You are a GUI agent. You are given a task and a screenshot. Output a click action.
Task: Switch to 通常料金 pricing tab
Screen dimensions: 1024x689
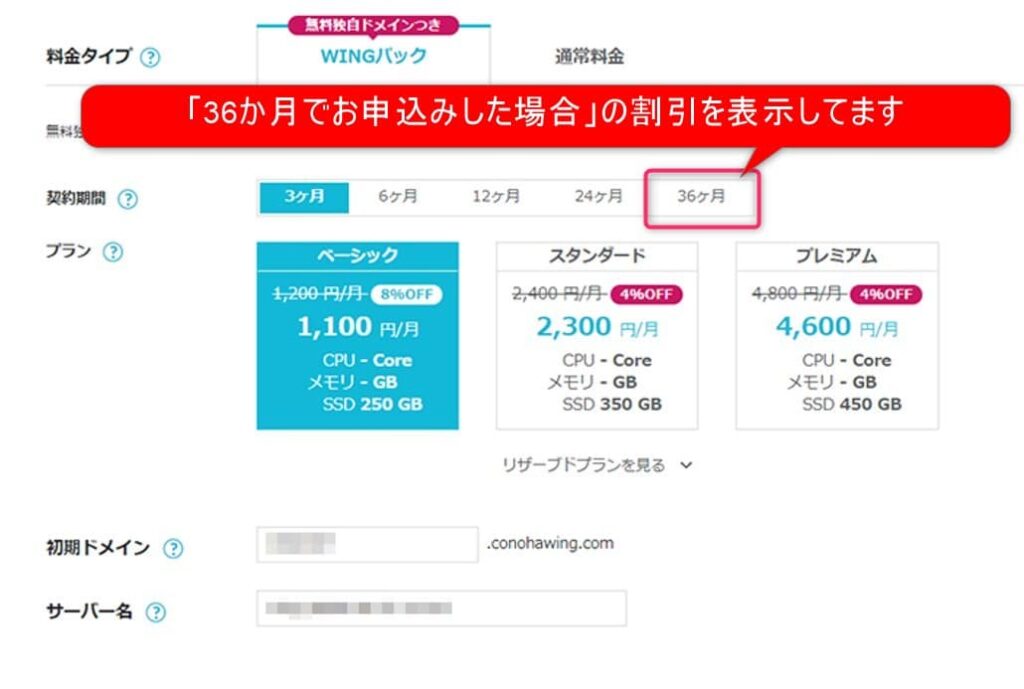589,57
